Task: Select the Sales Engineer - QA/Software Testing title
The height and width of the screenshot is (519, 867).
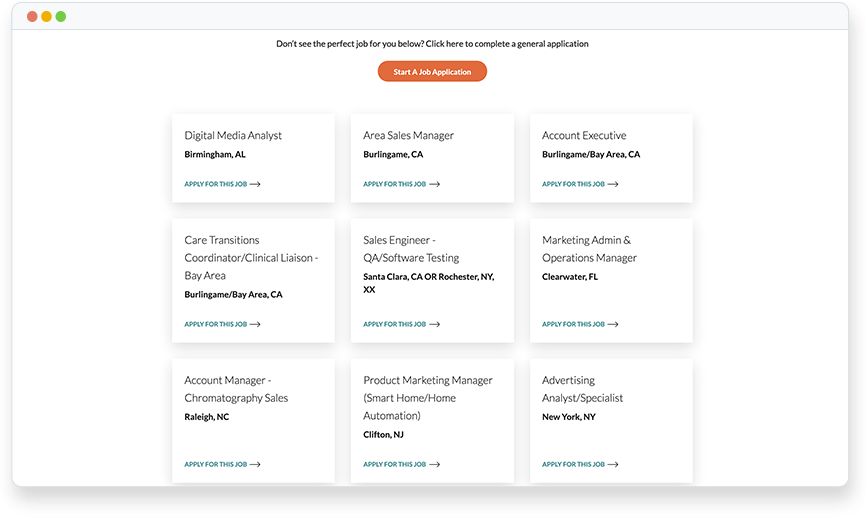Action: coord(411,249)
